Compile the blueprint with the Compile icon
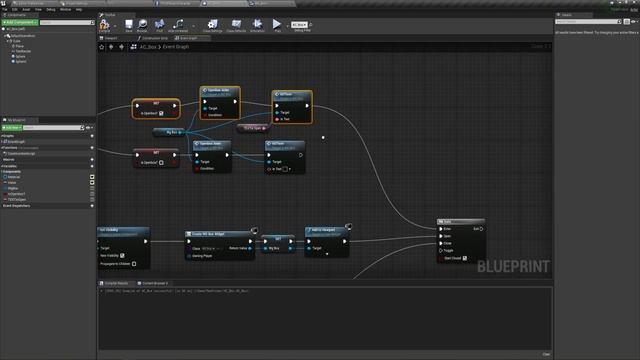This screenshot has height=360, width=640. point(104,24)
